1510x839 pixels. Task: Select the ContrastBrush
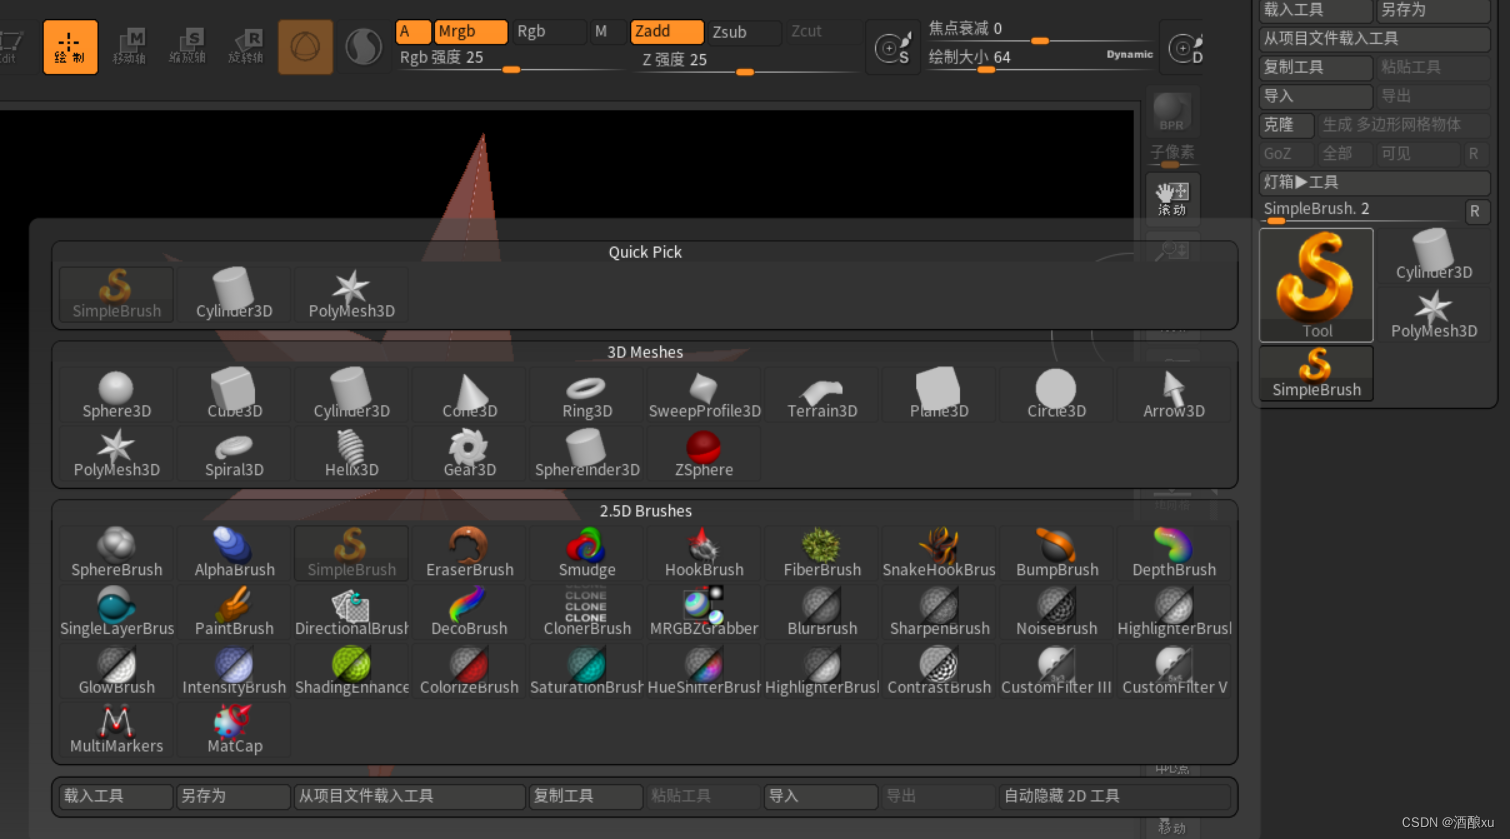939,671
